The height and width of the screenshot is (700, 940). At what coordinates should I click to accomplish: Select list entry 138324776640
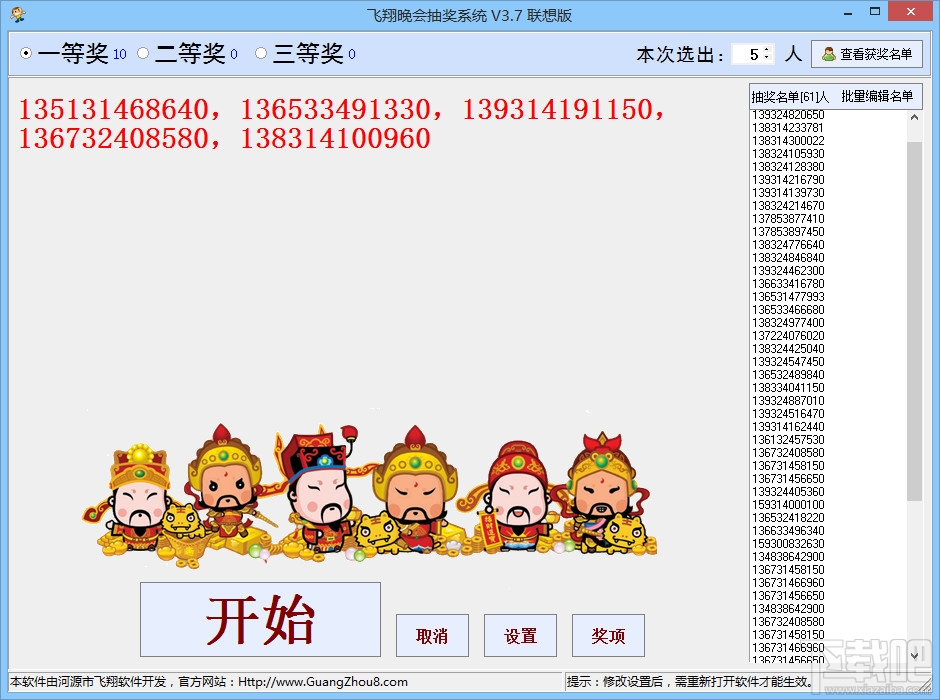[788, 245]
